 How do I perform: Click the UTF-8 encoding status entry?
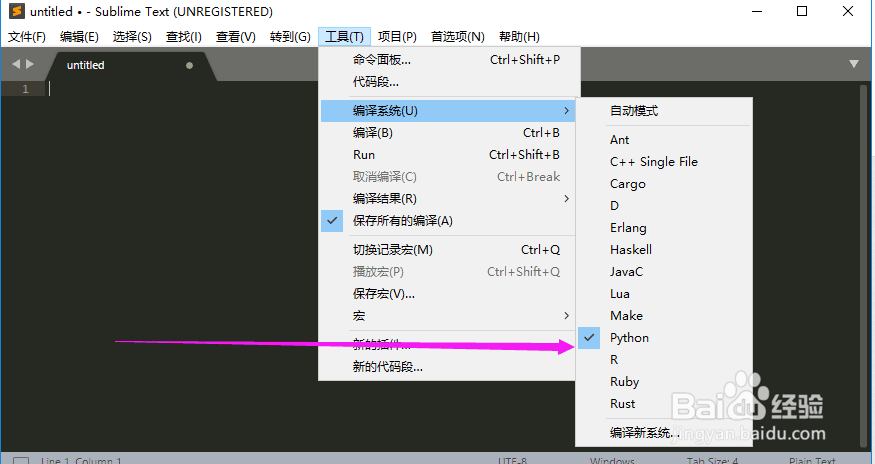click(512, 461)
